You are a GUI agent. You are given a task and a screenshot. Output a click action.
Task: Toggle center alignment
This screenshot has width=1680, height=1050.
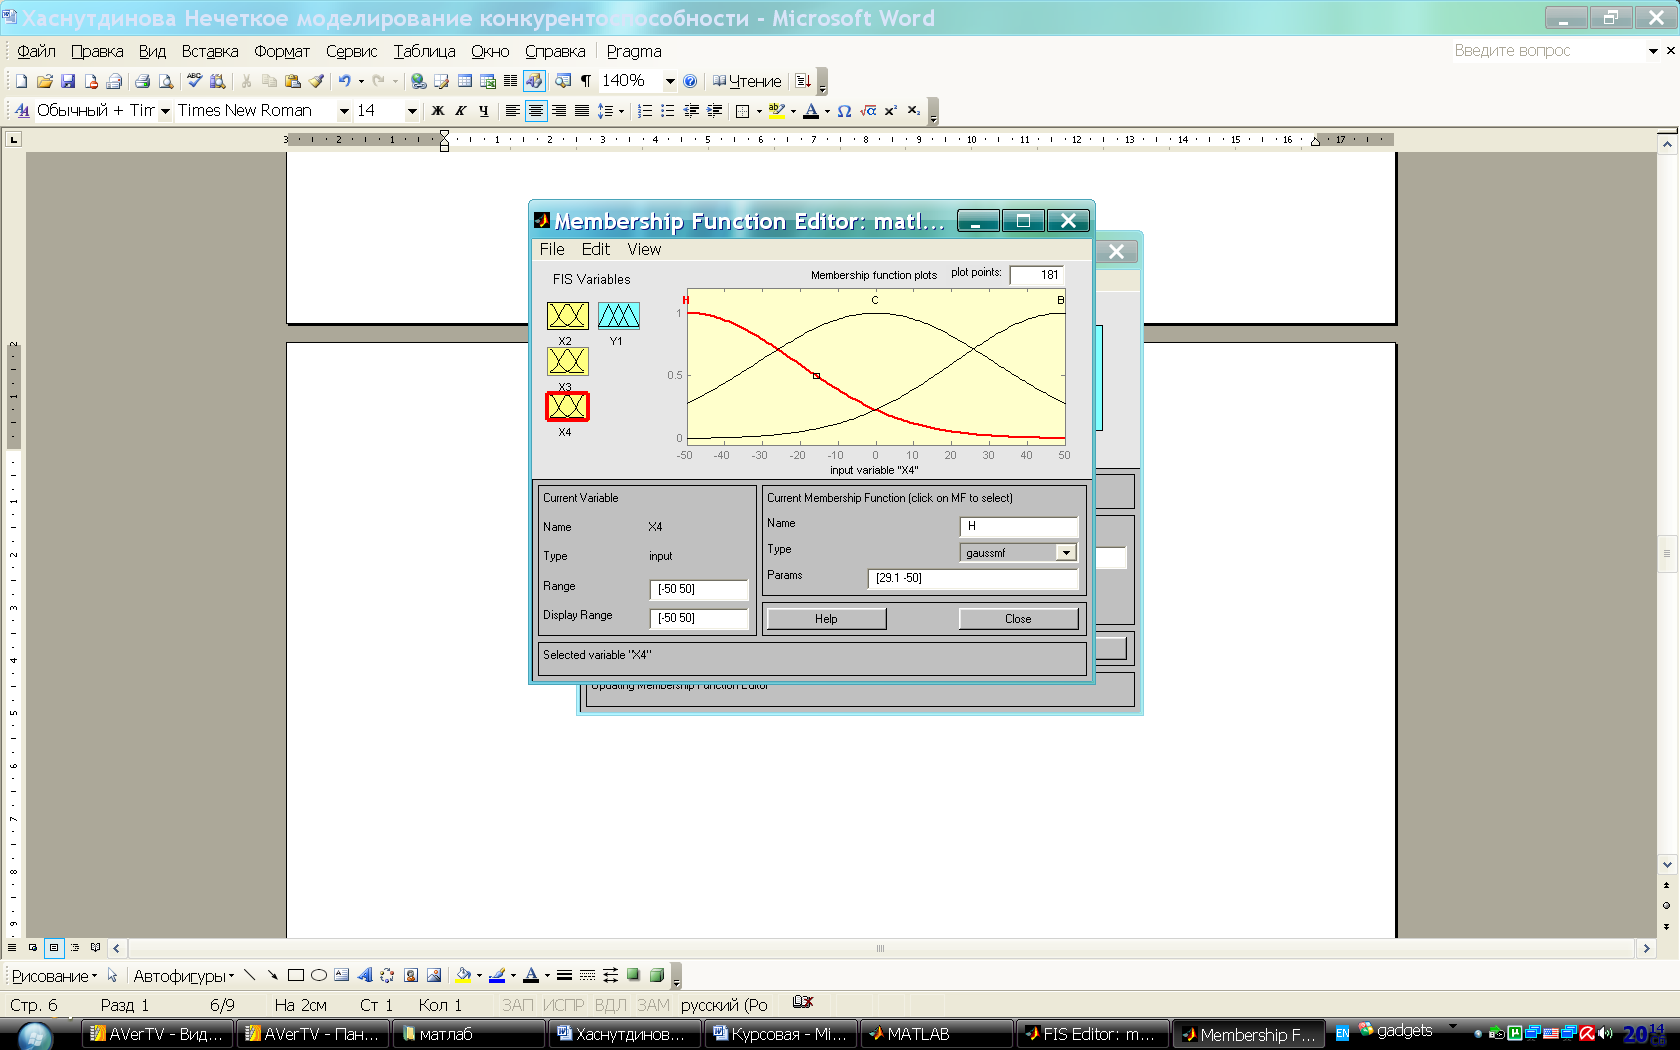pyautogui.click(x=536, y=111)
